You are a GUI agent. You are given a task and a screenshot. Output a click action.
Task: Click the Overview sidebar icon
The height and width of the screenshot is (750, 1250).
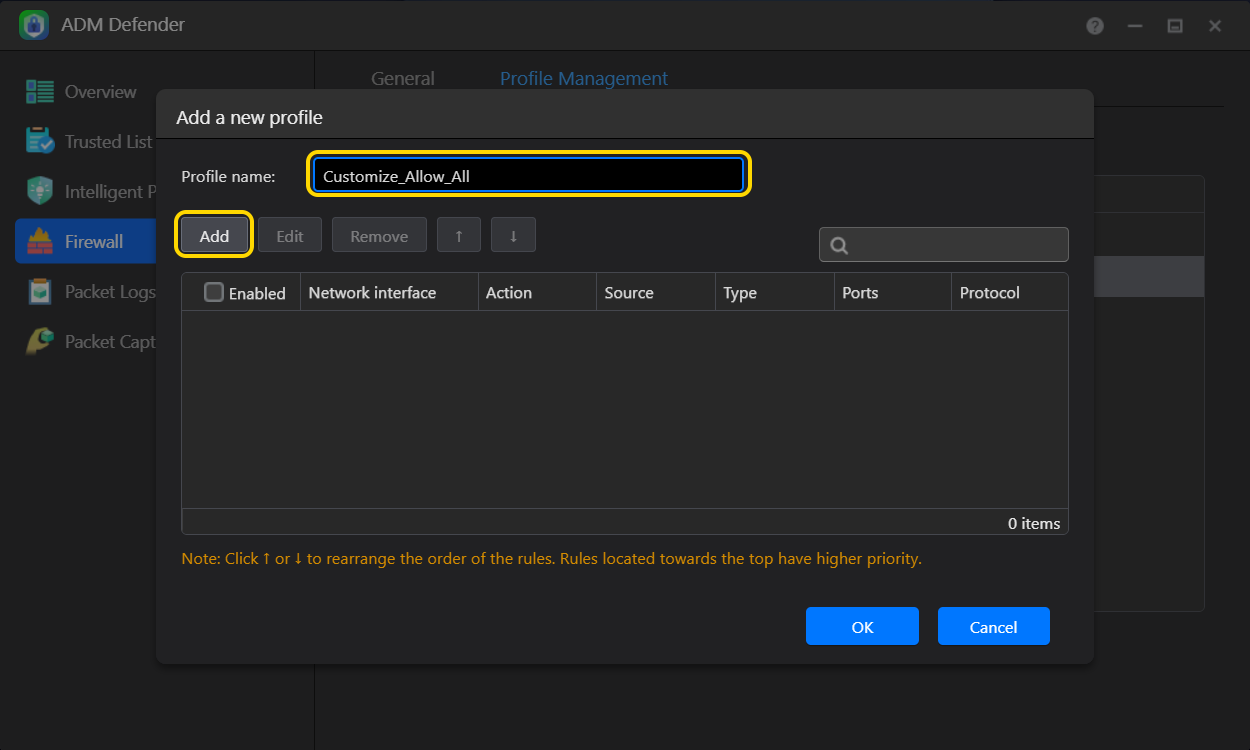point(40,92)
